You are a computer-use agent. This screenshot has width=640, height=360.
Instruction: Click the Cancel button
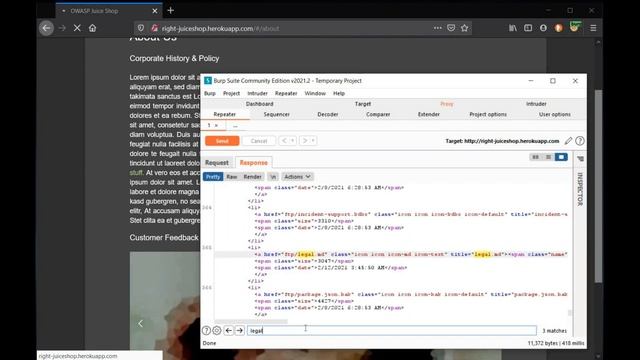point(259,141)
